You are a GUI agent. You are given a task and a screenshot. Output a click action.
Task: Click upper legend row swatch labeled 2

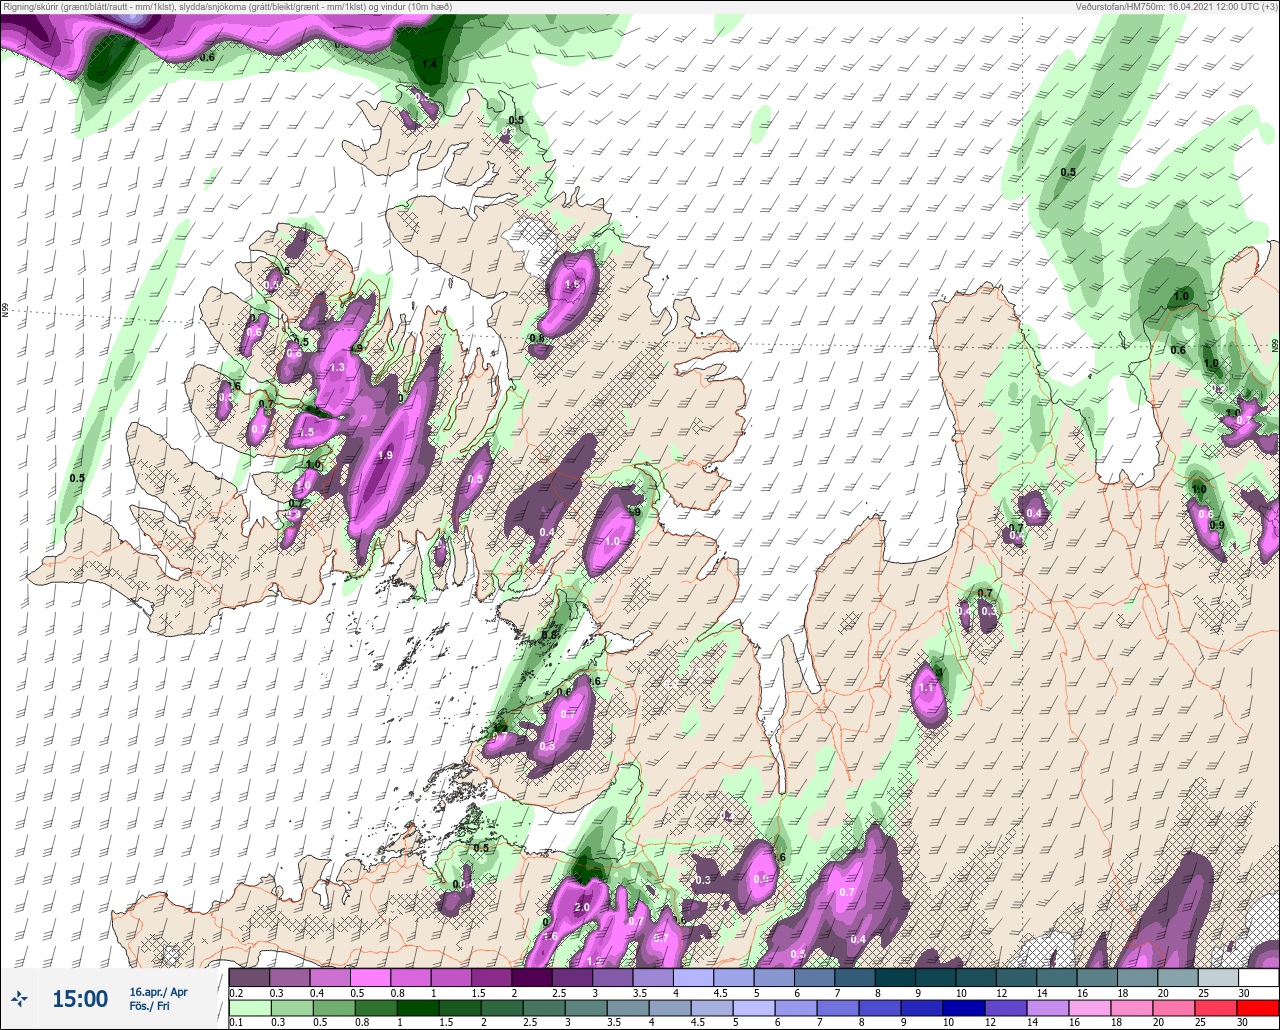[x=532, y=977]
